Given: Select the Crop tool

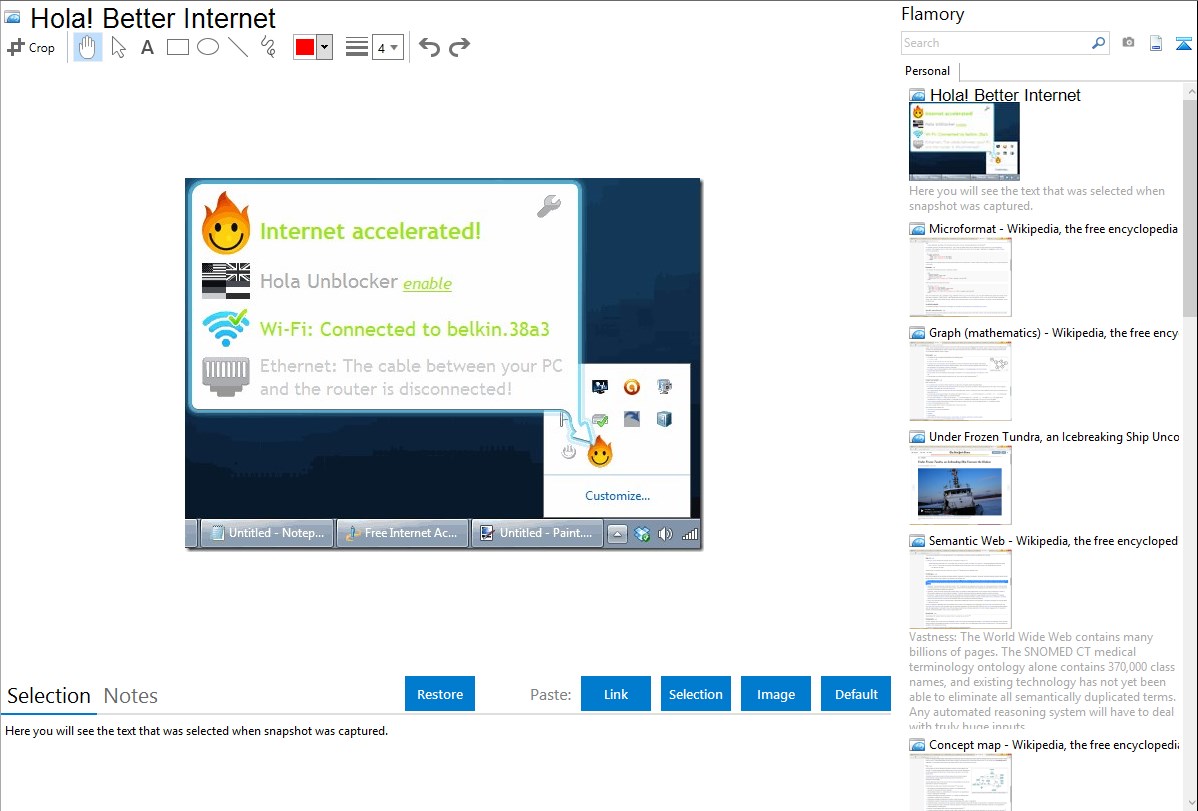Looking at the screenshot, I should (31, 47).
